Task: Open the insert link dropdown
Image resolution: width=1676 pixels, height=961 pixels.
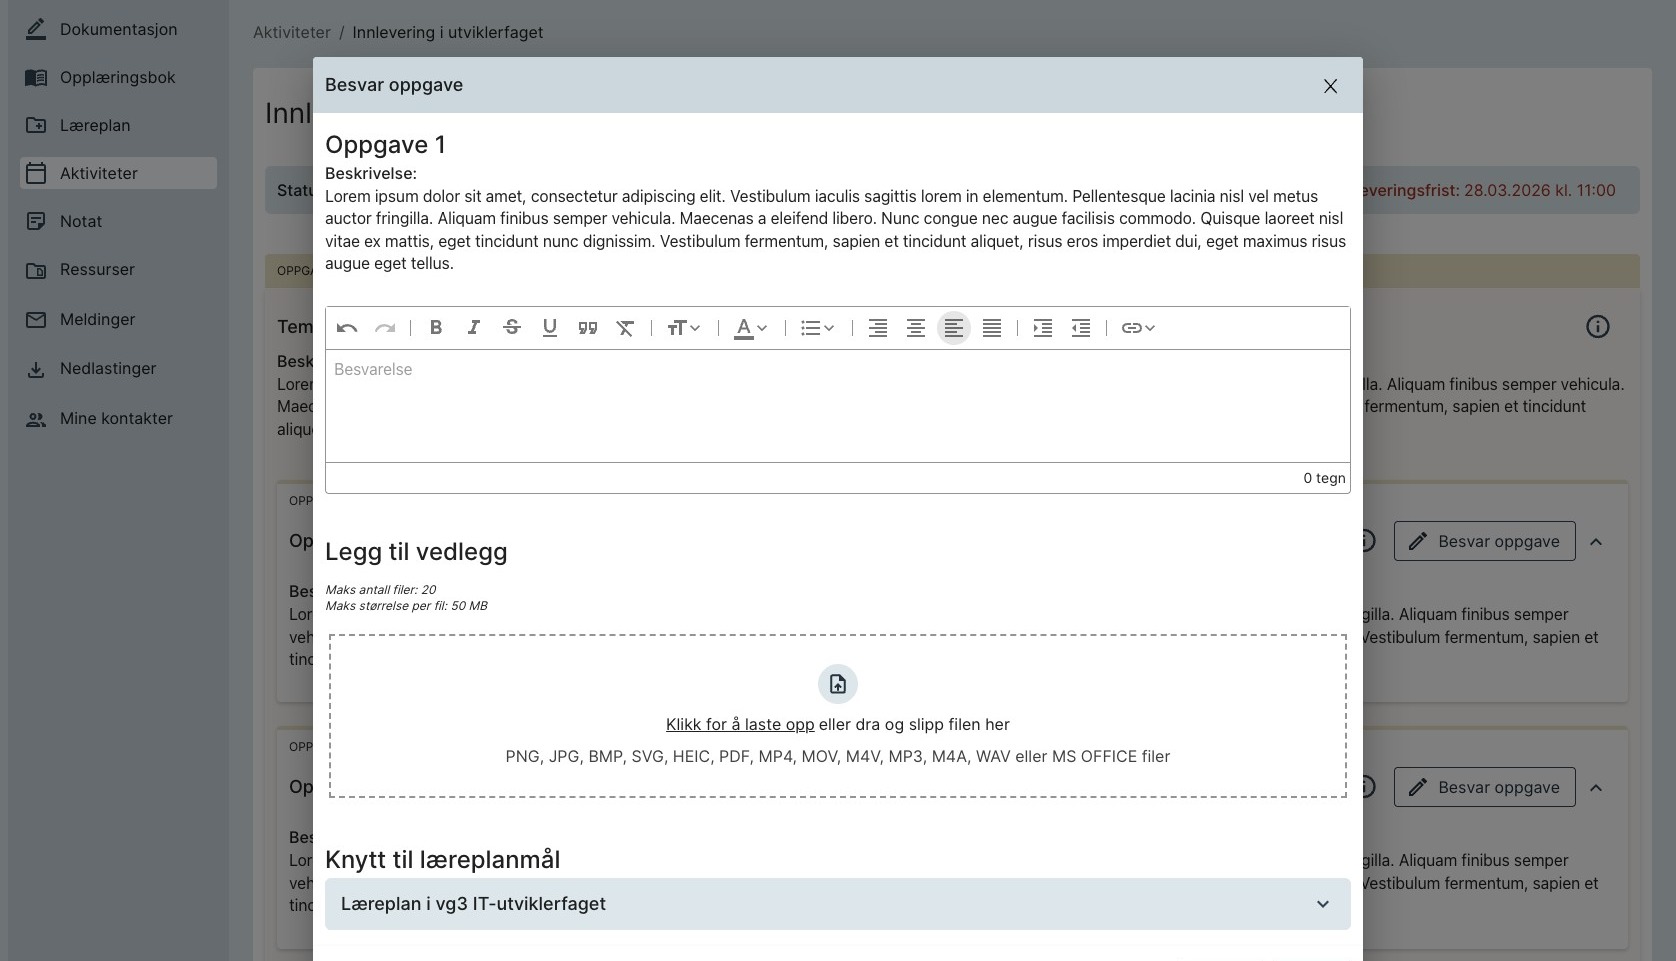Action: point(1138,328)
